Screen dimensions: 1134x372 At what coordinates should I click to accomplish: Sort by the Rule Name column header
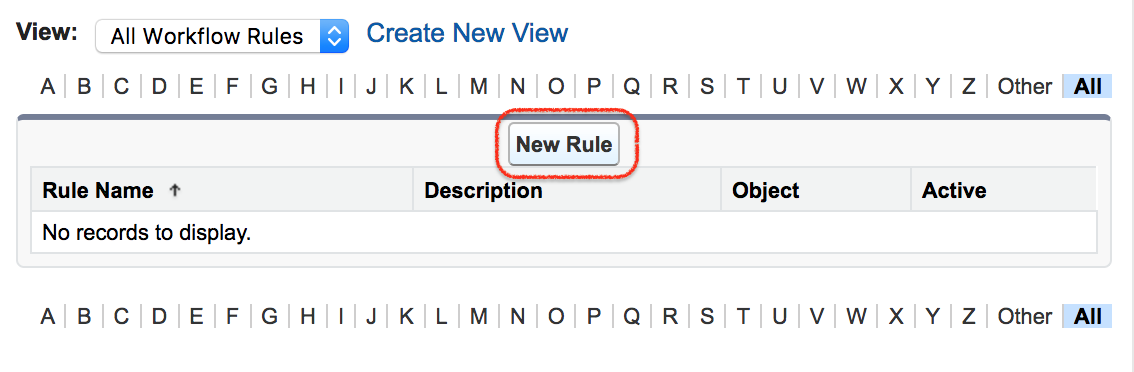click(98, 190)
